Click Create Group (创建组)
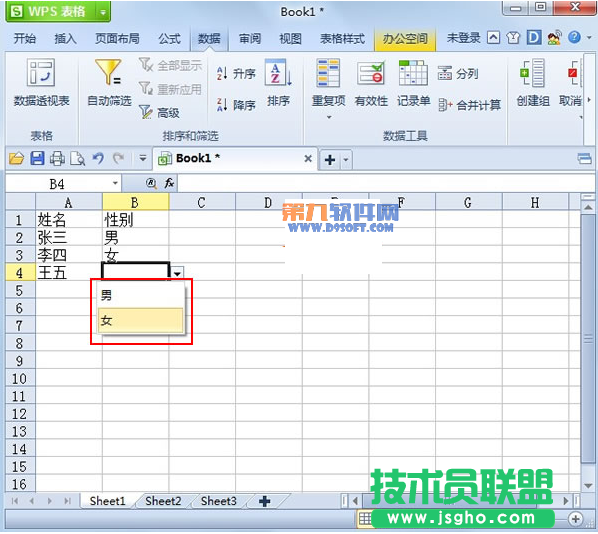Viewport: 598px width, 534px height. pyautogui.click(x=533, y=82)
